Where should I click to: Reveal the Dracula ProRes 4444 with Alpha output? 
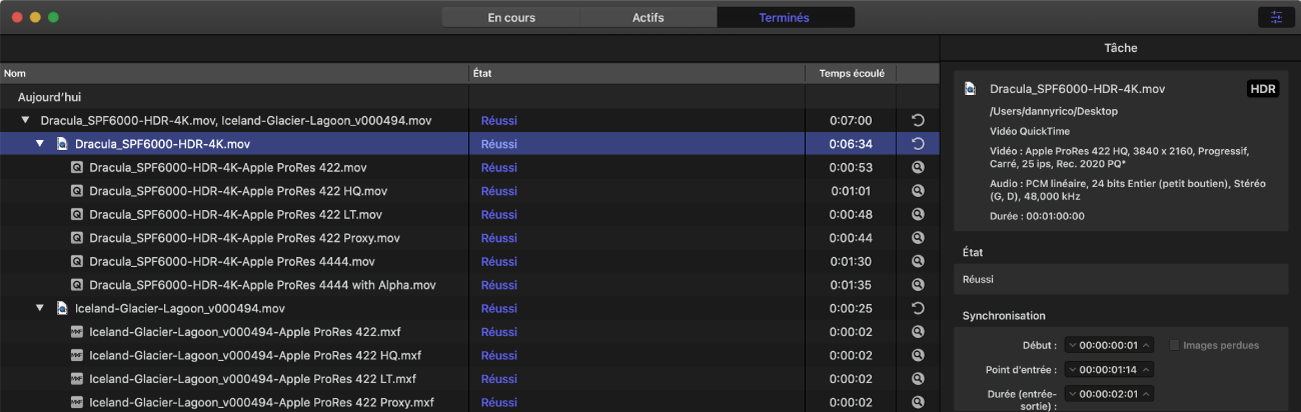(918, 285)
